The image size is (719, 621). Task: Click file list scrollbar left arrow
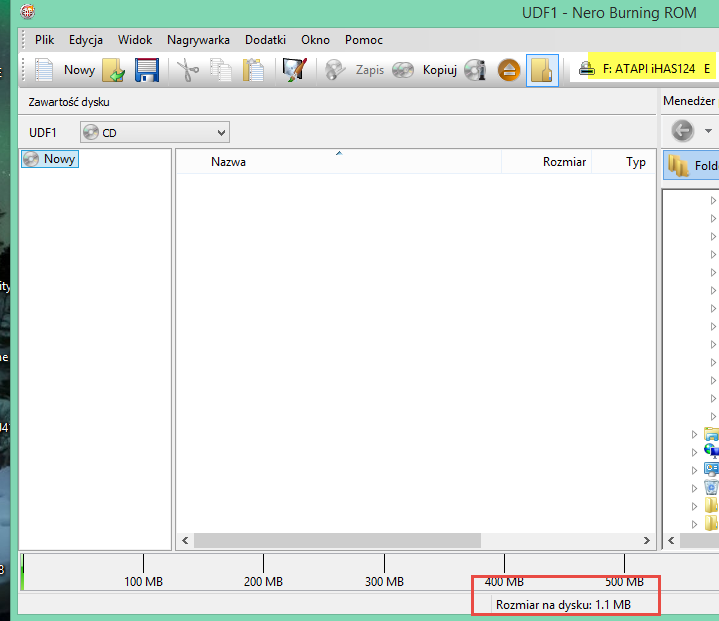coord(185,540)
